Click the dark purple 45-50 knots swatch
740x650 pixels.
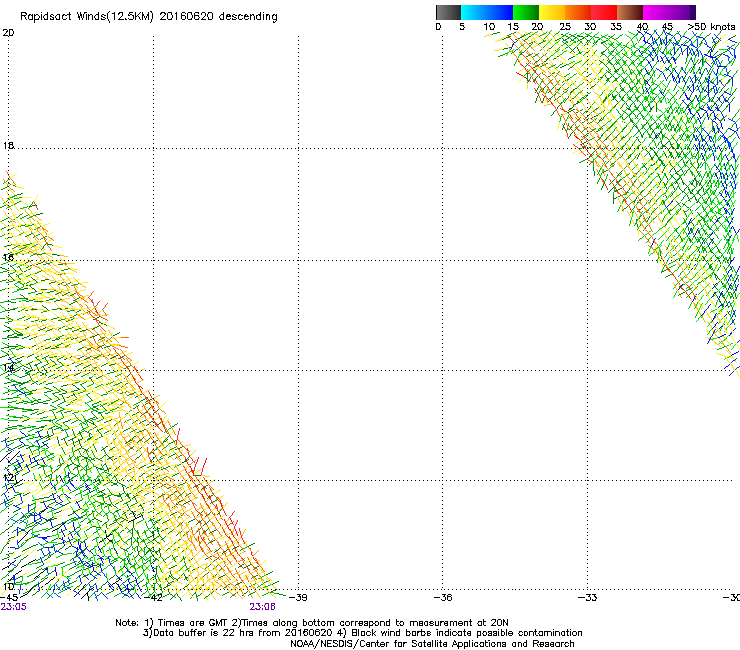tap(682, 12)
